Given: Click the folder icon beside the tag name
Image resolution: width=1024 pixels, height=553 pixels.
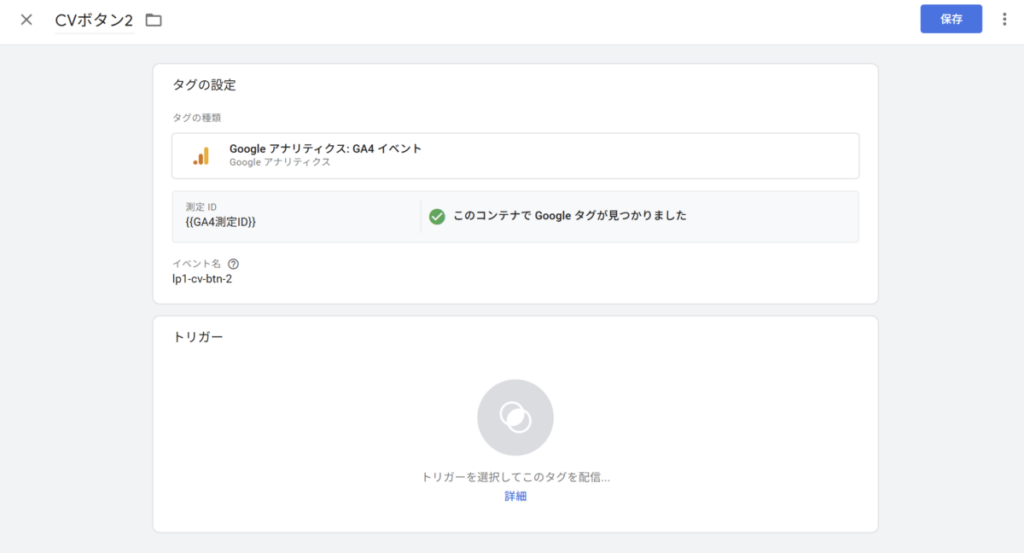Looking at the screenshot, I should point(153,20).
